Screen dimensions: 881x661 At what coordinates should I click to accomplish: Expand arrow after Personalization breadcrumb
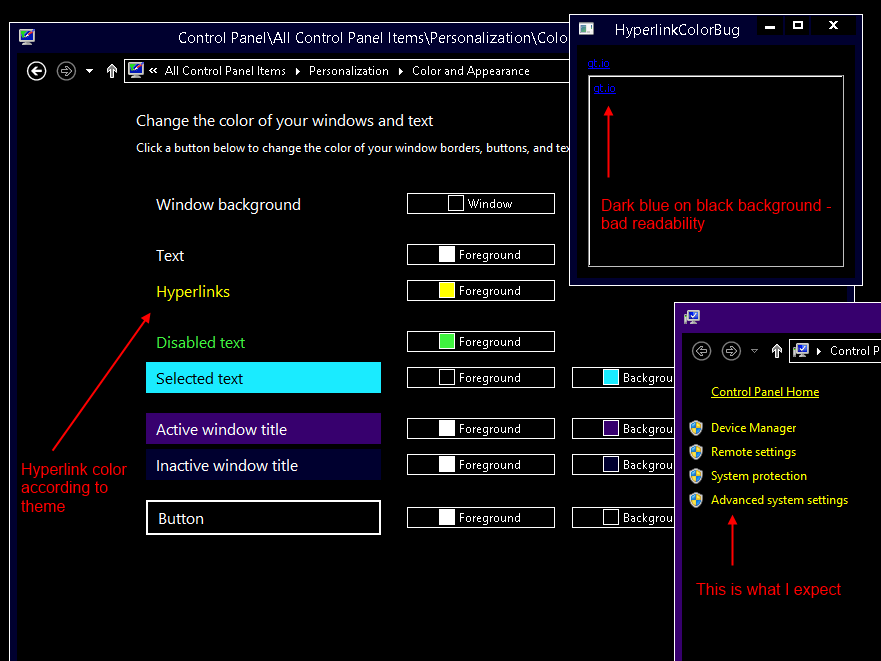tap(401, 71)
